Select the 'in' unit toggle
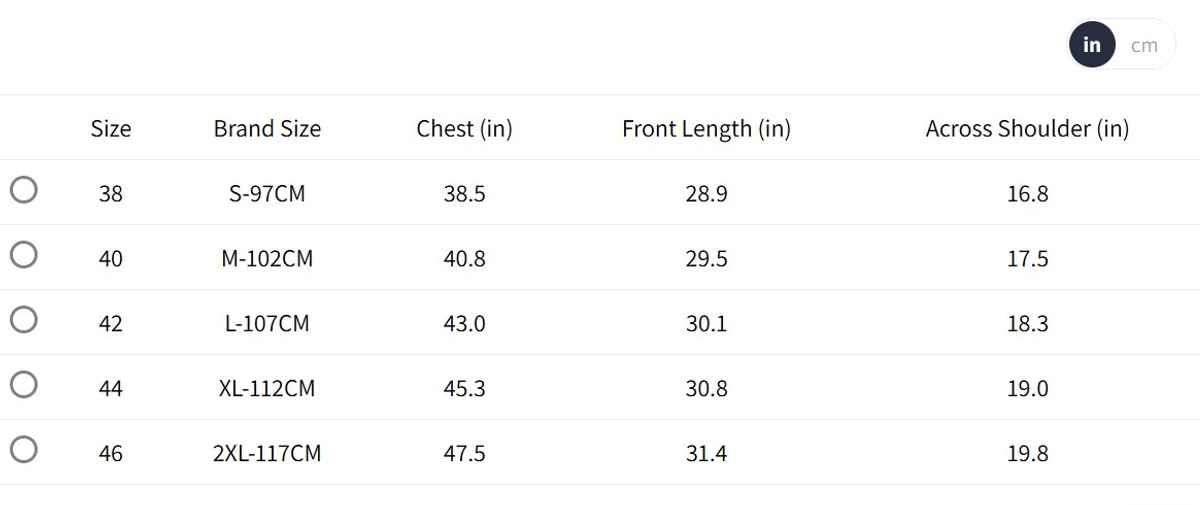 click(1092, 45)
